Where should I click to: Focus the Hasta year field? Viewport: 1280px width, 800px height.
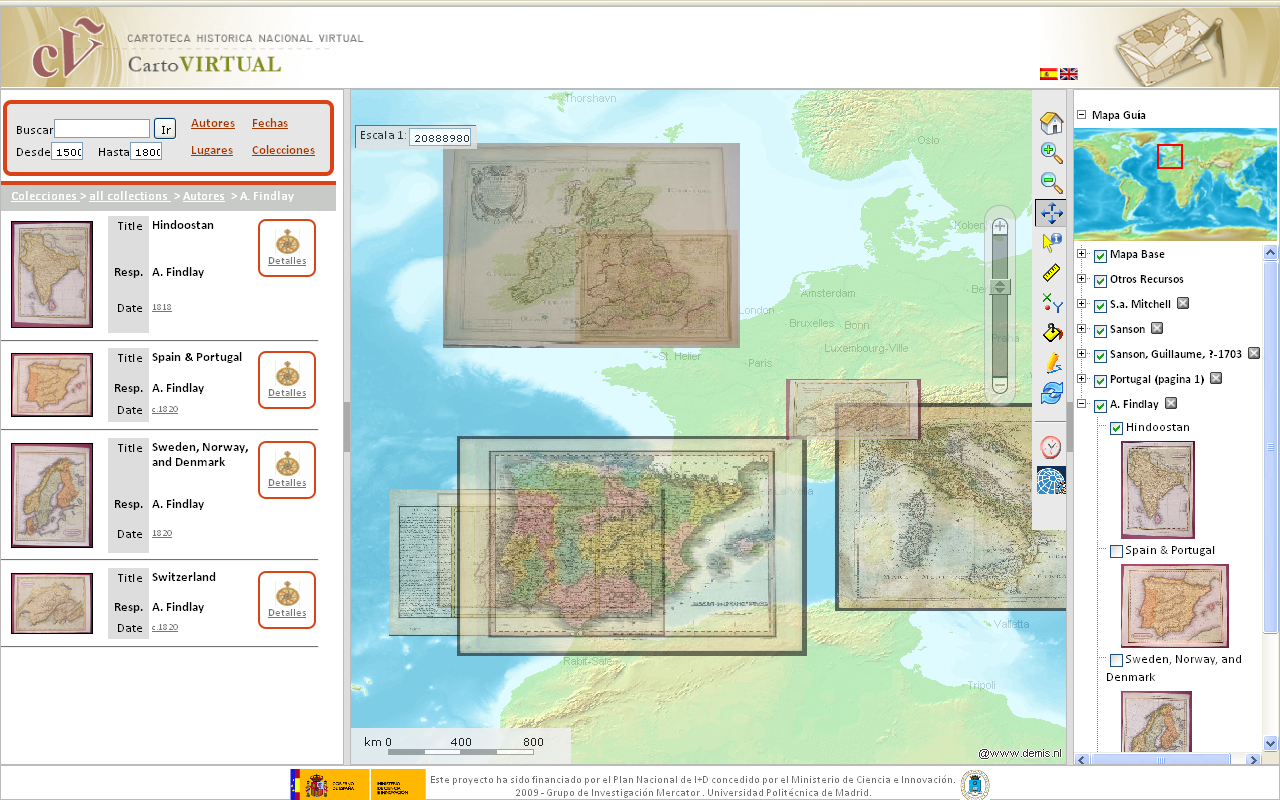click(x=146, y=151)
